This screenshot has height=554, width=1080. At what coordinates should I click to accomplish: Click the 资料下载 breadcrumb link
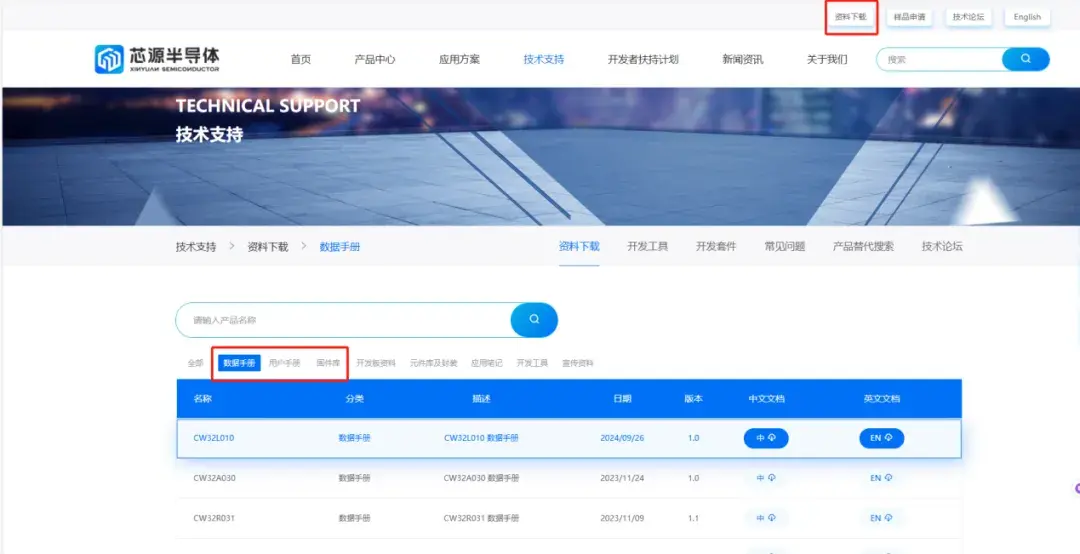click(268, 247)
